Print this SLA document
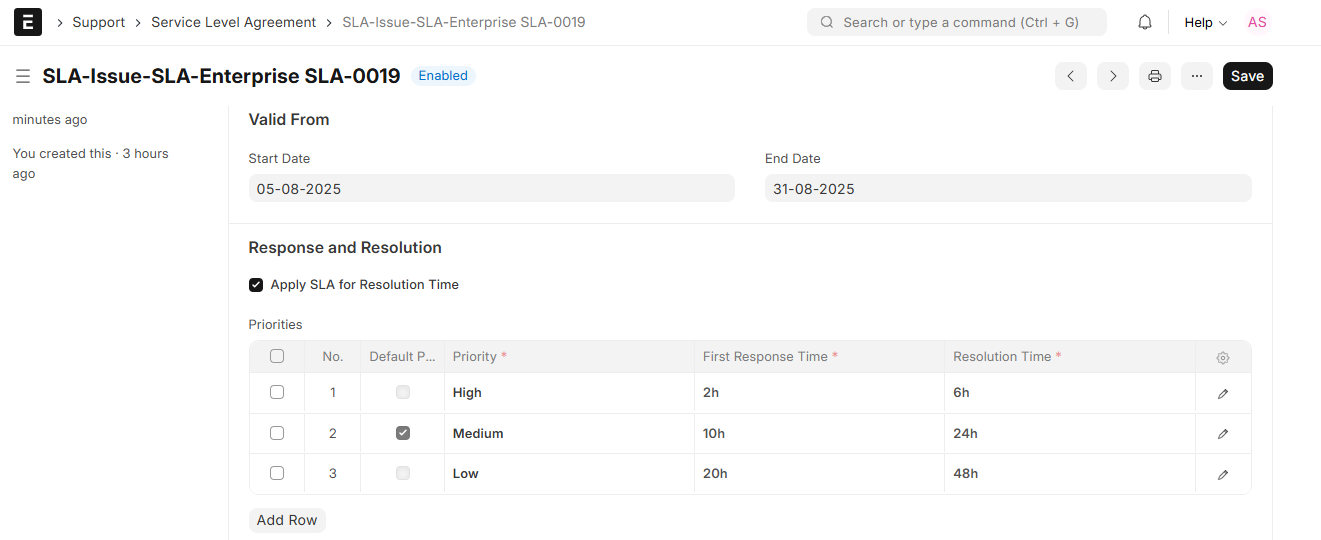The width and height of the screenshot is (1321, 540). (1155, 76)
